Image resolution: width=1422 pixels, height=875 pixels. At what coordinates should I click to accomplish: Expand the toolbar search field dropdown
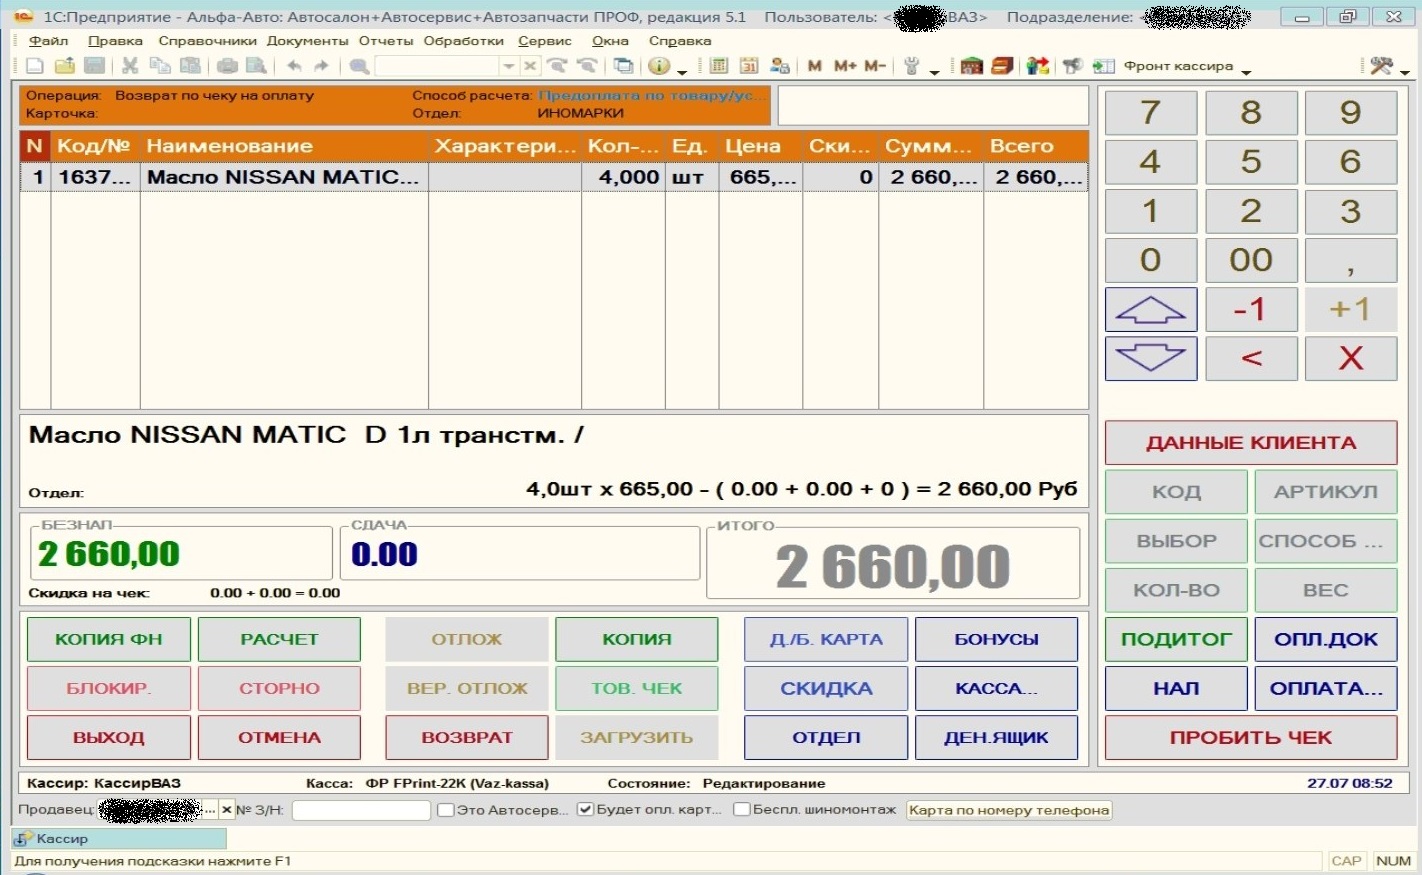(509, 66)
